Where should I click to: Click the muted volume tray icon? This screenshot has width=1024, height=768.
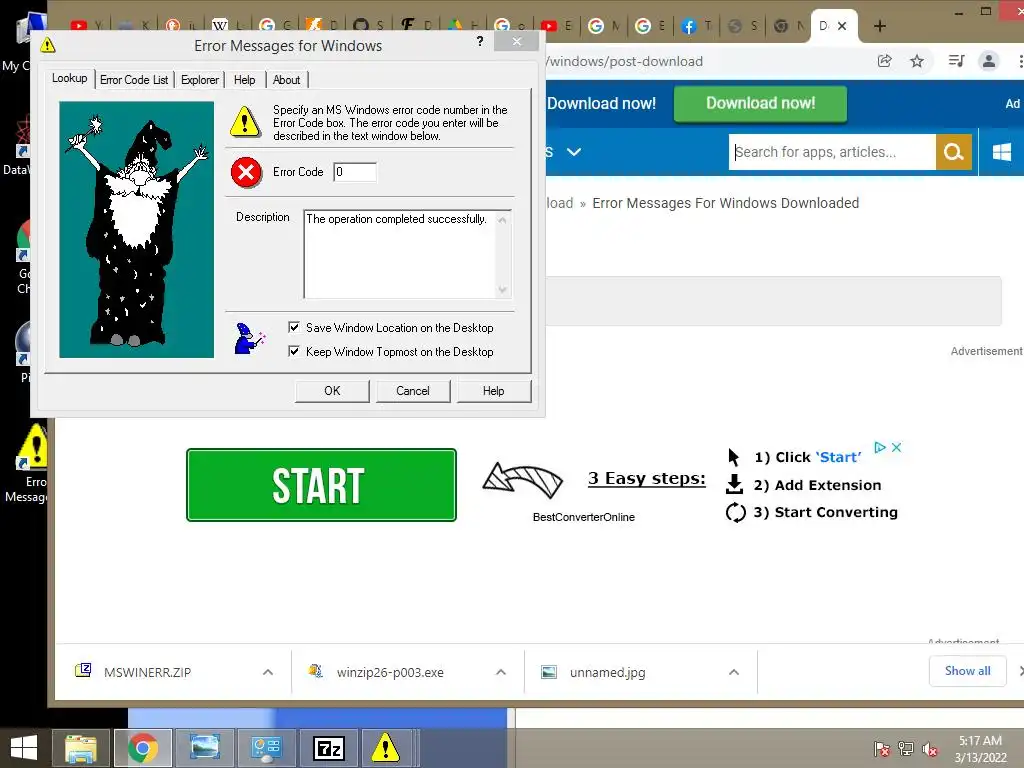(930, 749)
